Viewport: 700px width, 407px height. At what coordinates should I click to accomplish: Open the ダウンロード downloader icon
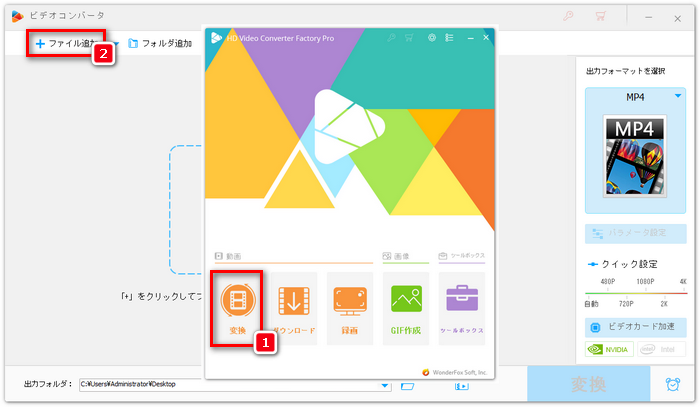294,304
